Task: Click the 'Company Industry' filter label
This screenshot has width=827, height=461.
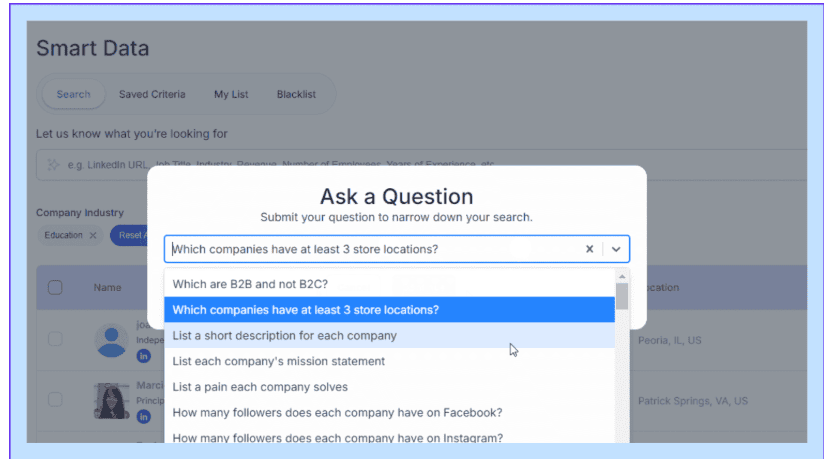Action: (80, 213)
